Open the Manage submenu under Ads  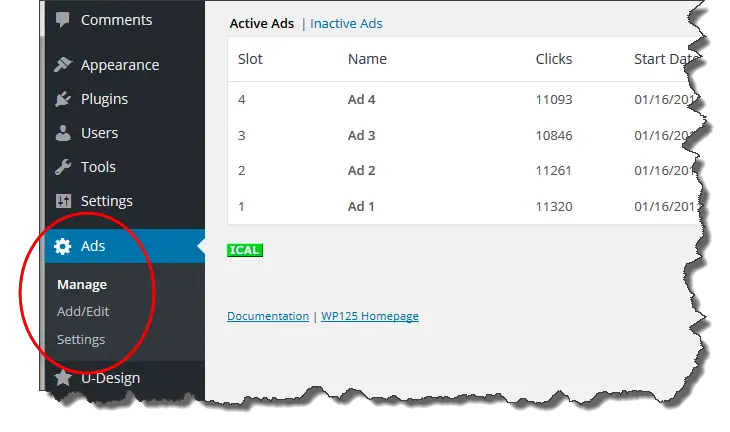[x=82, y=284]
